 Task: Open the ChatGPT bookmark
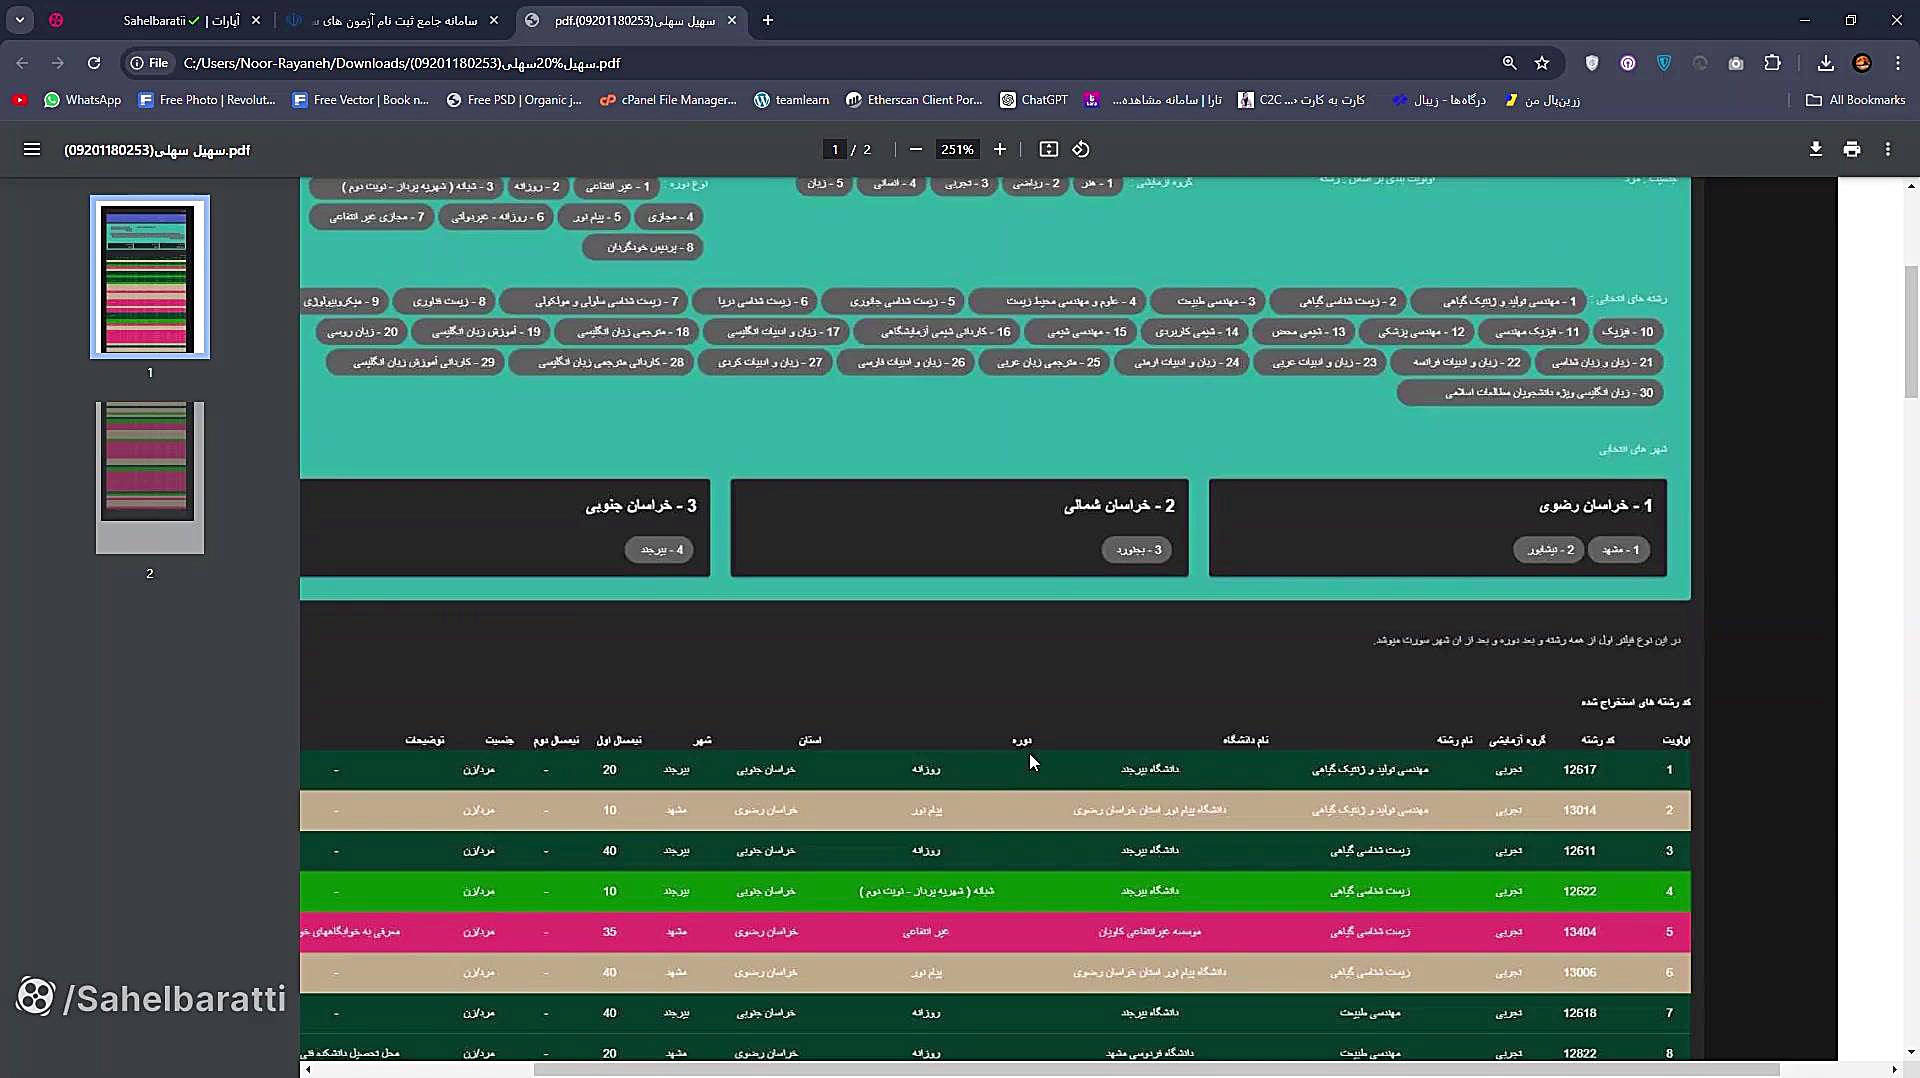pyautogui.click(x=1034, y=100)
